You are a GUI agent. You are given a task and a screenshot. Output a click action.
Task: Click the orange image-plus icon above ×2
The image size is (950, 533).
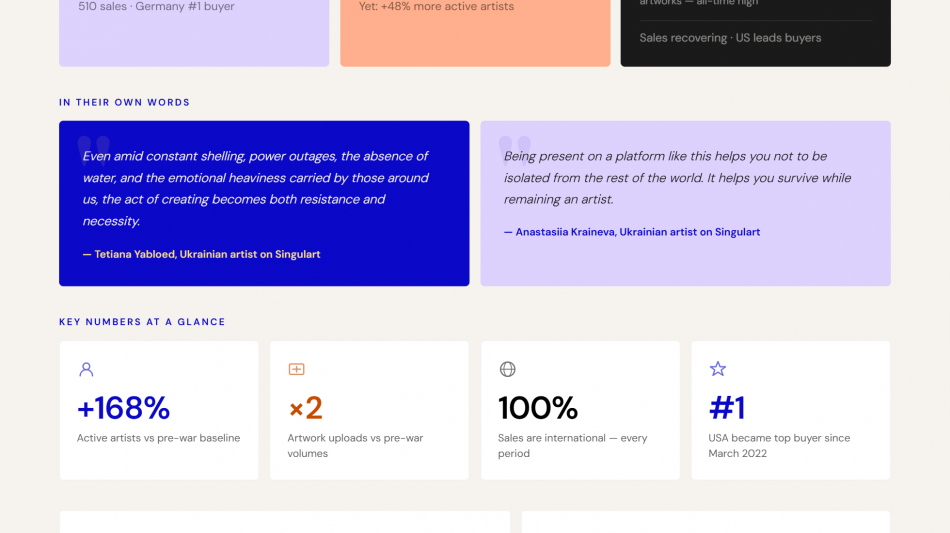point(296,369)
